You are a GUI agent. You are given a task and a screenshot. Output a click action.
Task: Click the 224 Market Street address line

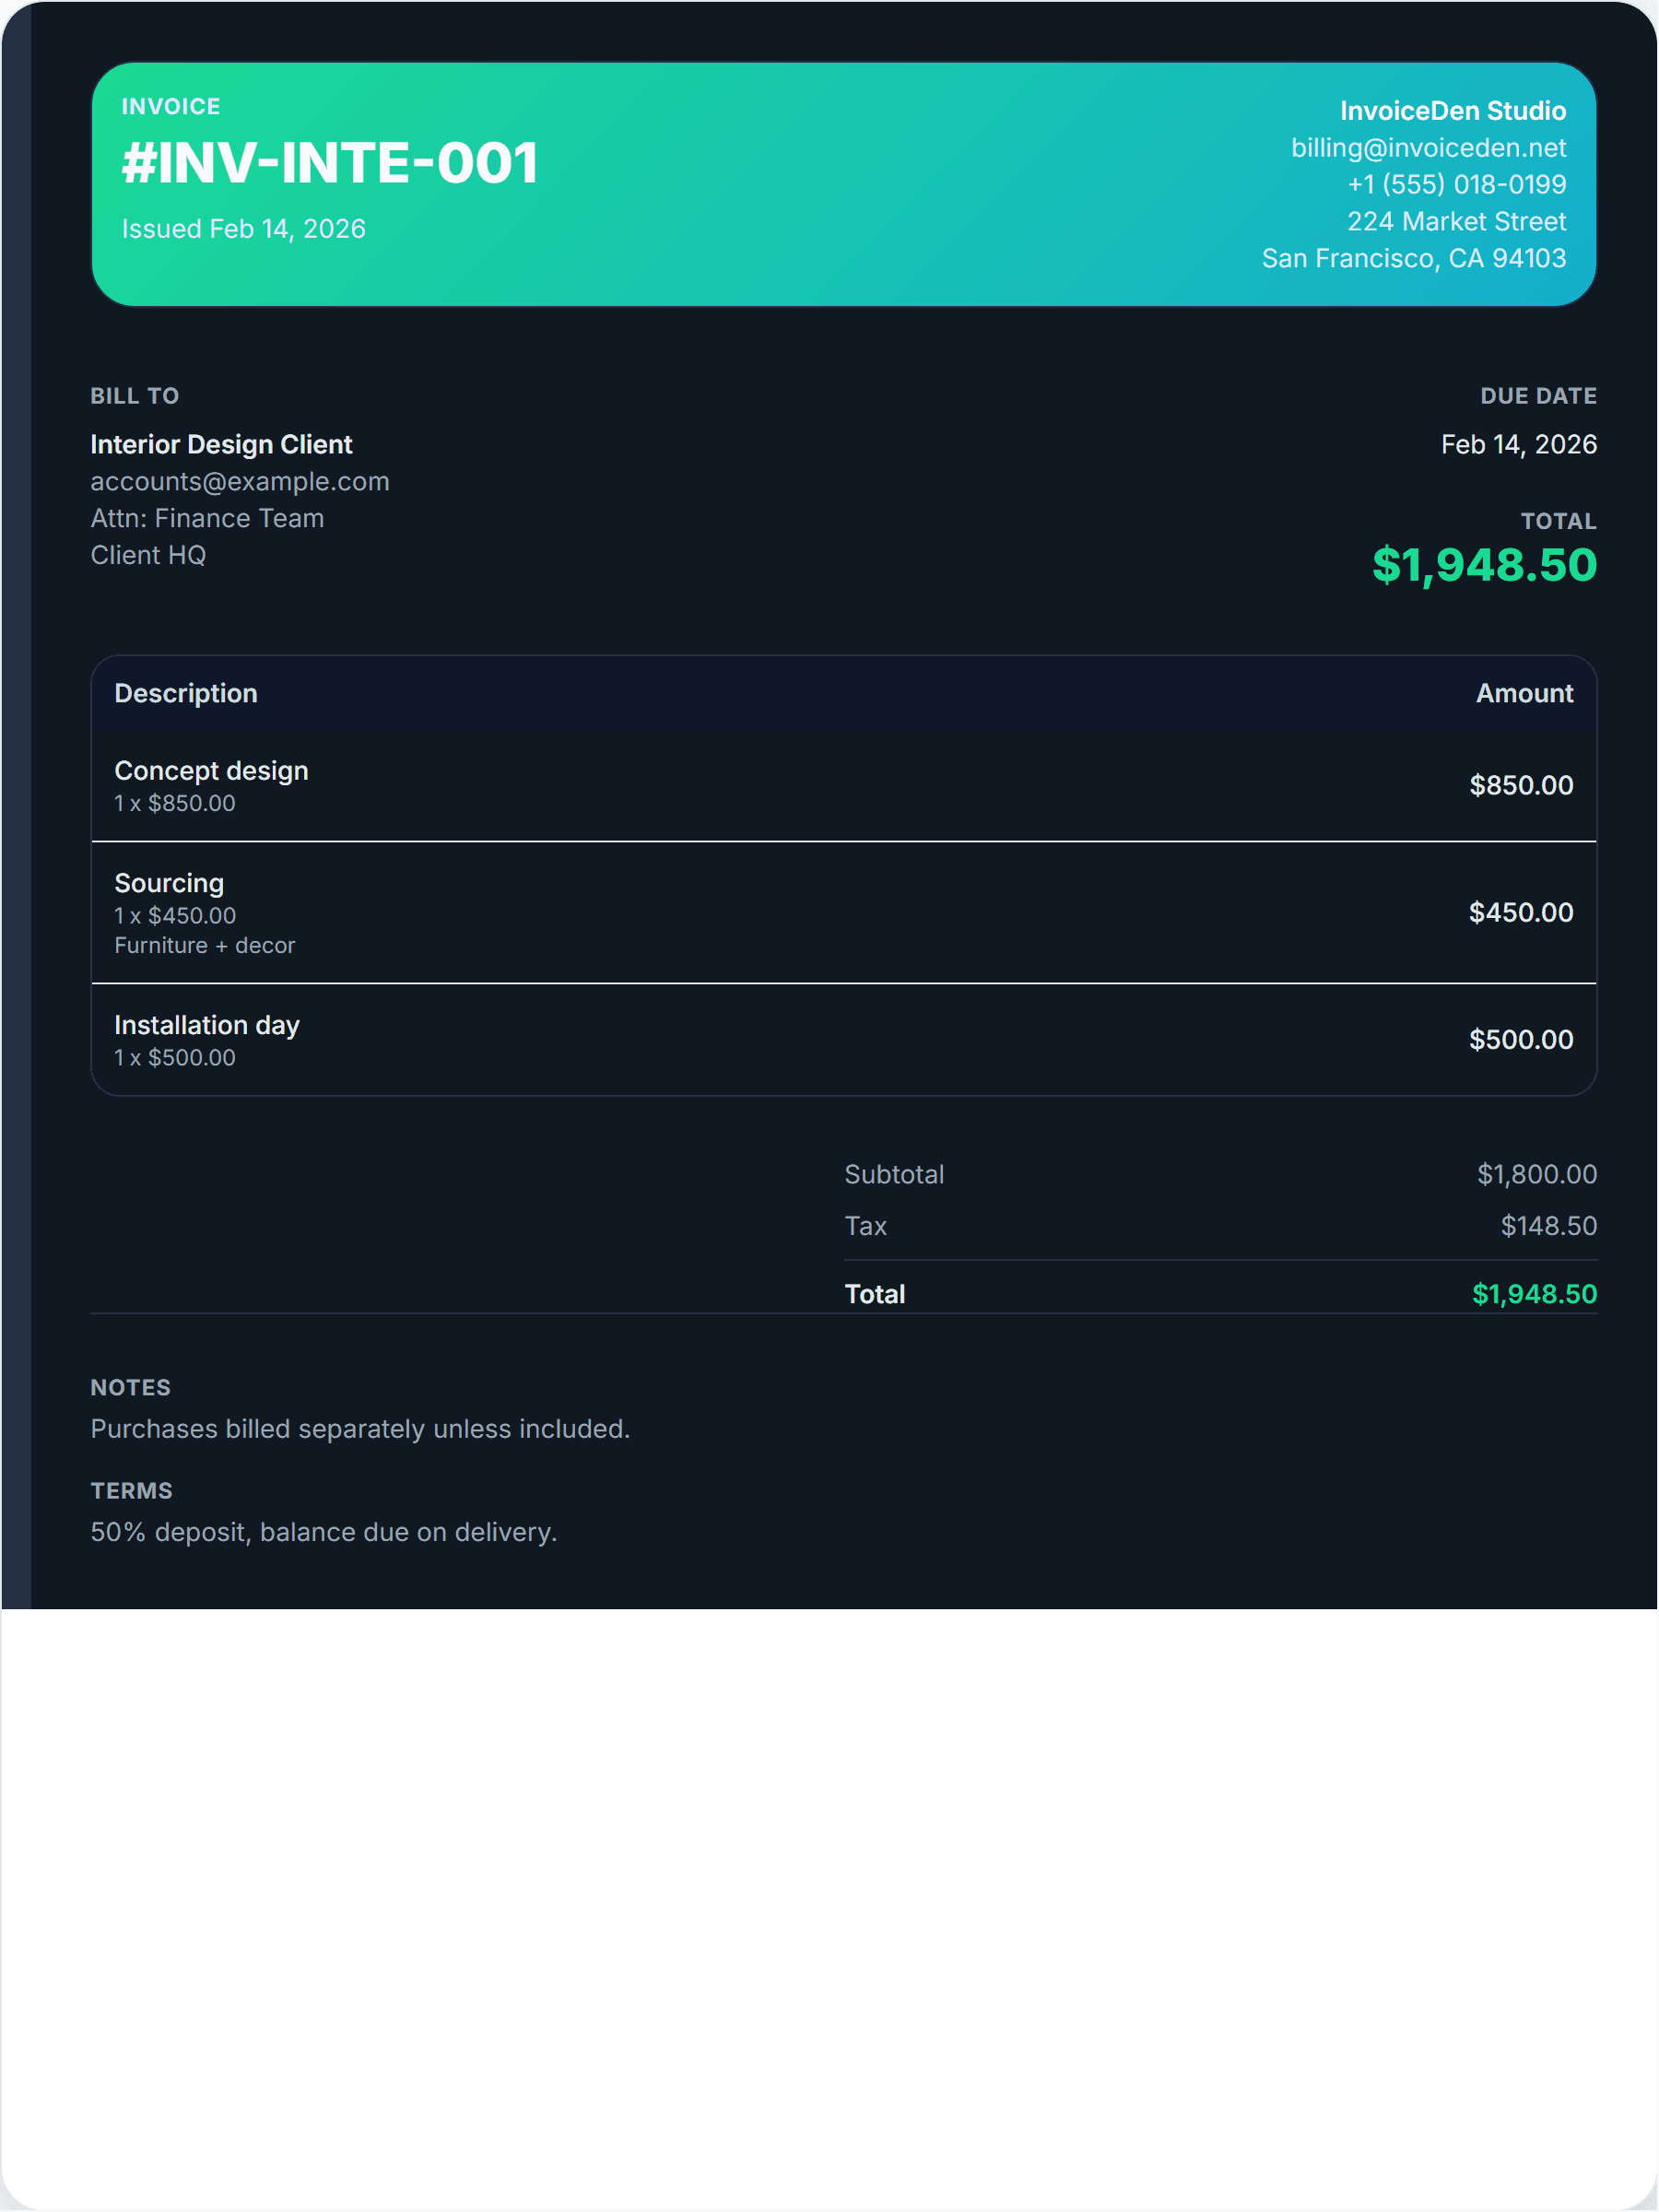point(1456,221)
